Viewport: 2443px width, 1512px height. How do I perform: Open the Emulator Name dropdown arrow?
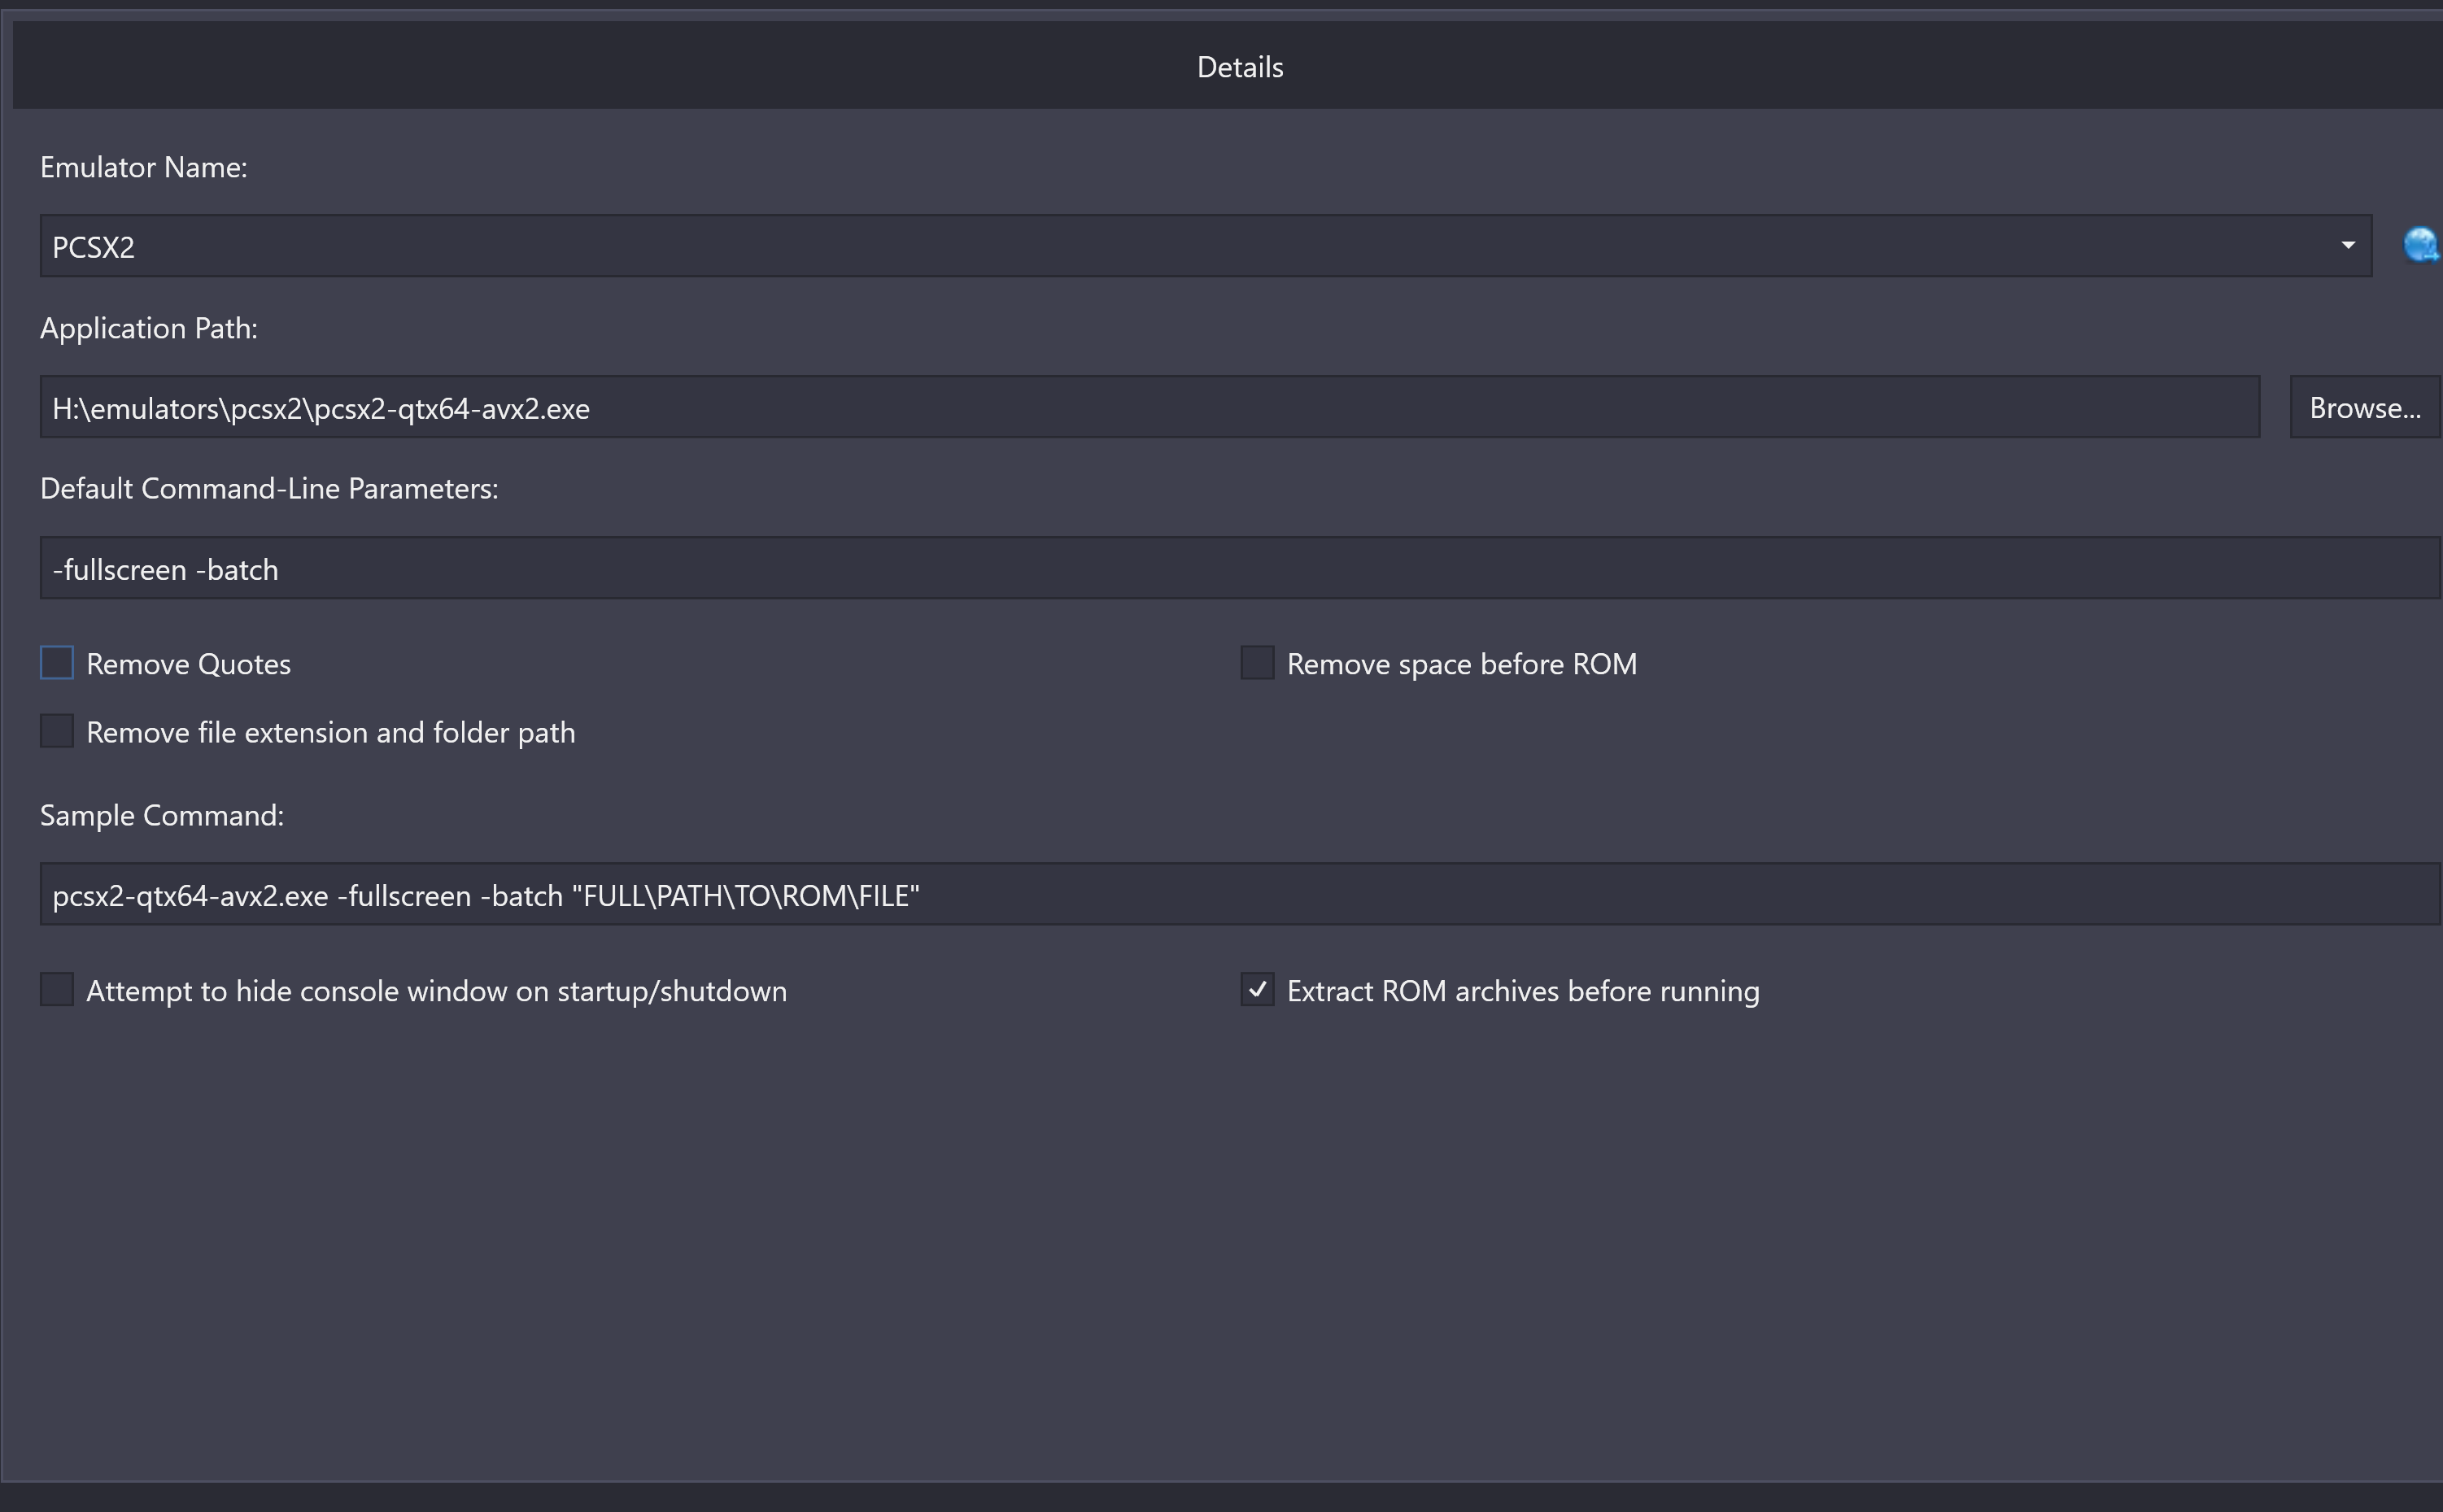pos(2347,246)
